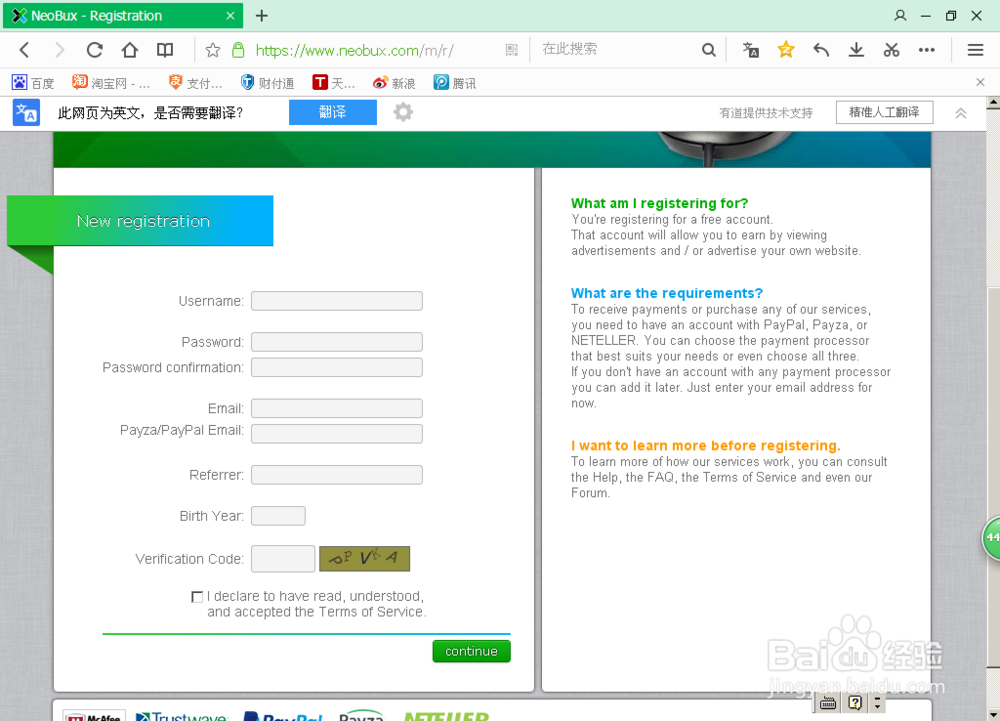Open the 百度 bookmark
This screenshot has width=1000, height=721.
pyautogui.click(x=33, y=83)
